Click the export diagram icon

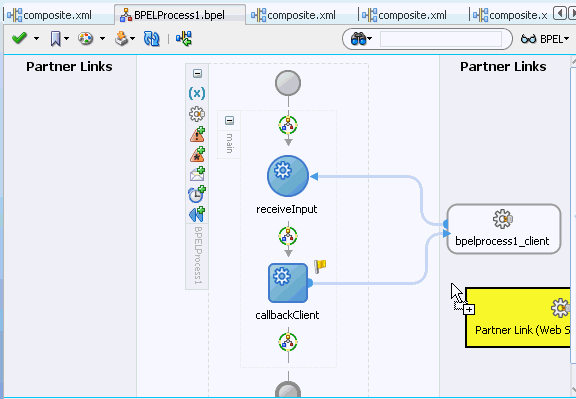point(122,38)
